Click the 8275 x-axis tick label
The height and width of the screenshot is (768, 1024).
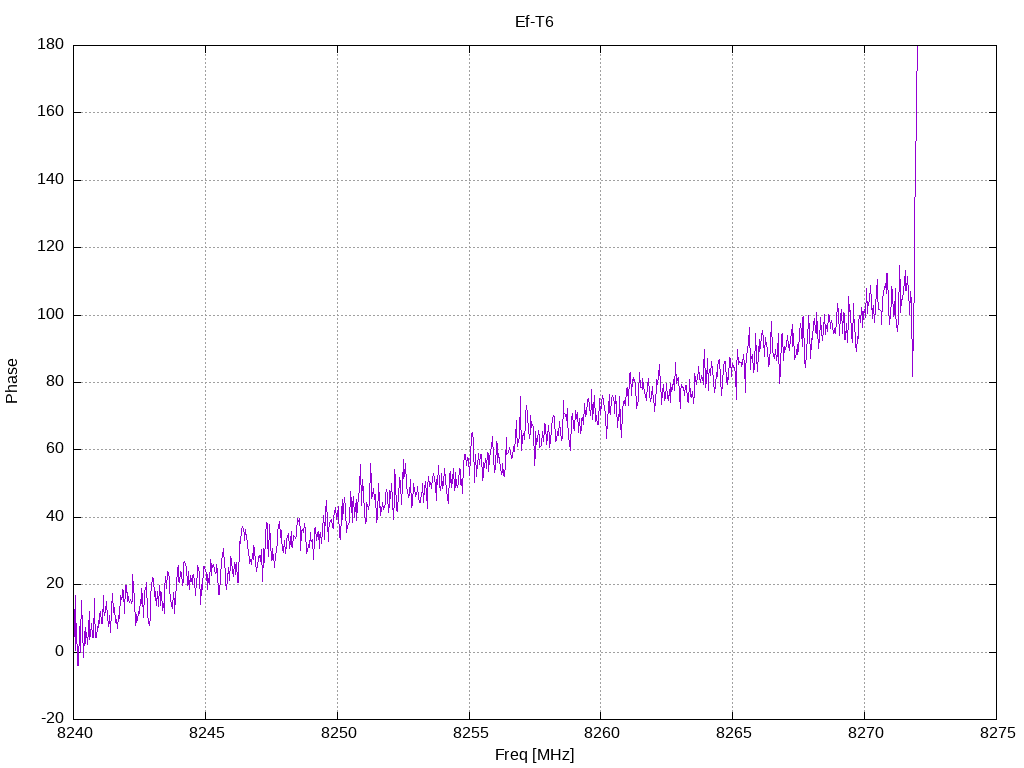[995, 735]
